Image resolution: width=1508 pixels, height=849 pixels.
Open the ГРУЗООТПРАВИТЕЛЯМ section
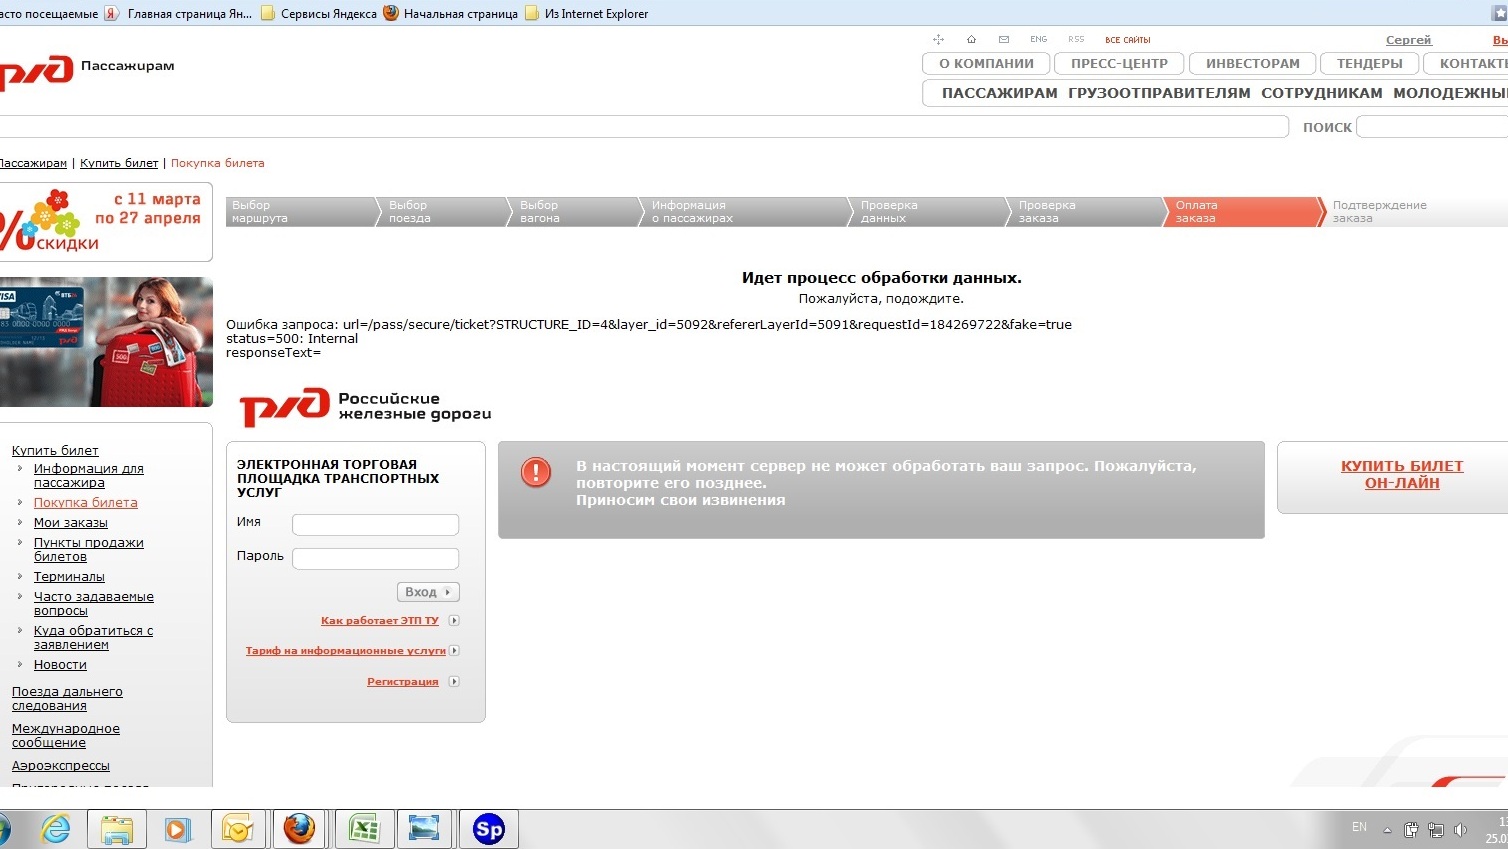click(x=1159, y=93)
